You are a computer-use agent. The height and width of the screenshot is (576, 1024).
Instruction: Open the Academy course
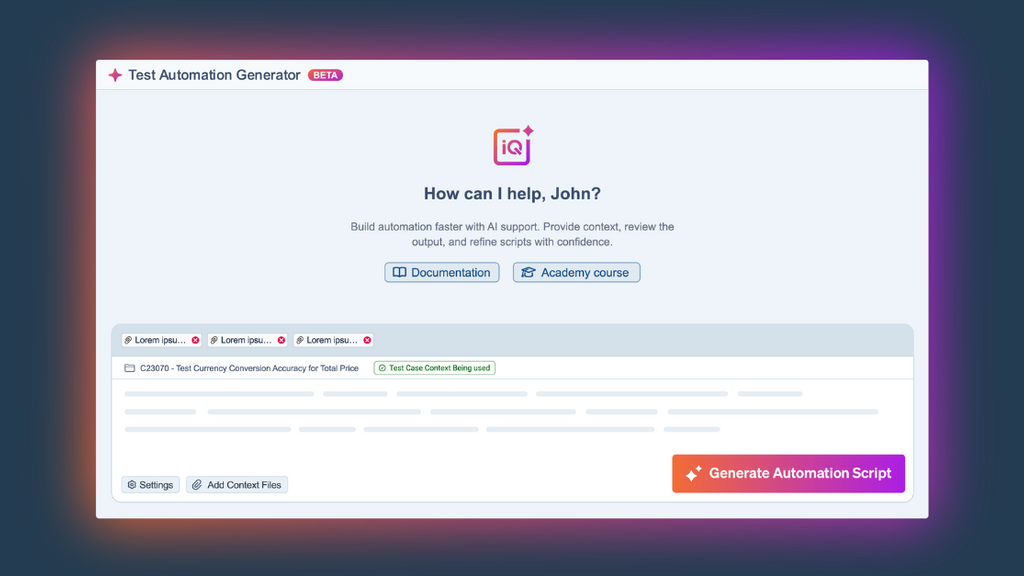click(x=576, y=272)
